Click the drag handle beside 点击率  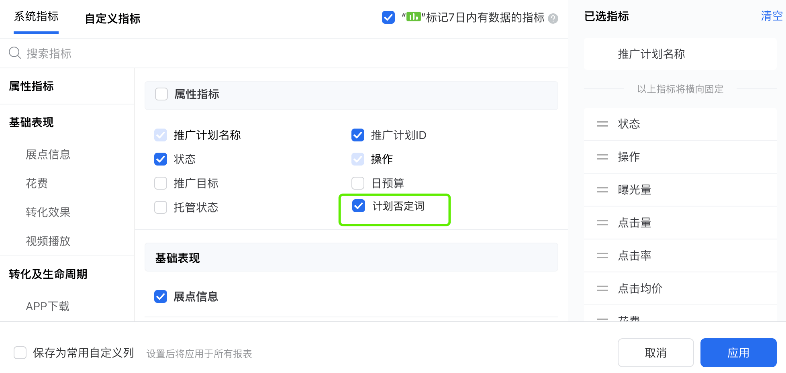pyautogui.click(x=603, y=256)
